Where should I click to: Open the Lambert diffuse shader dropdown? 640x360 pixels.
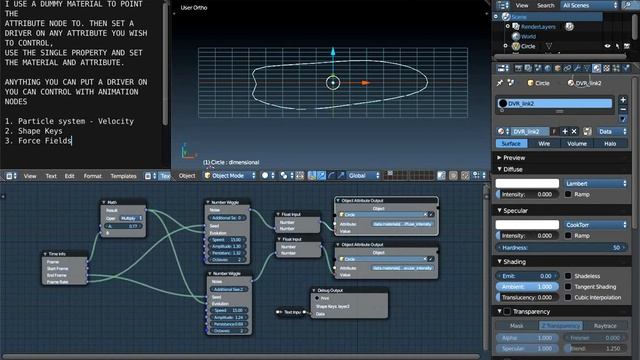596,184
